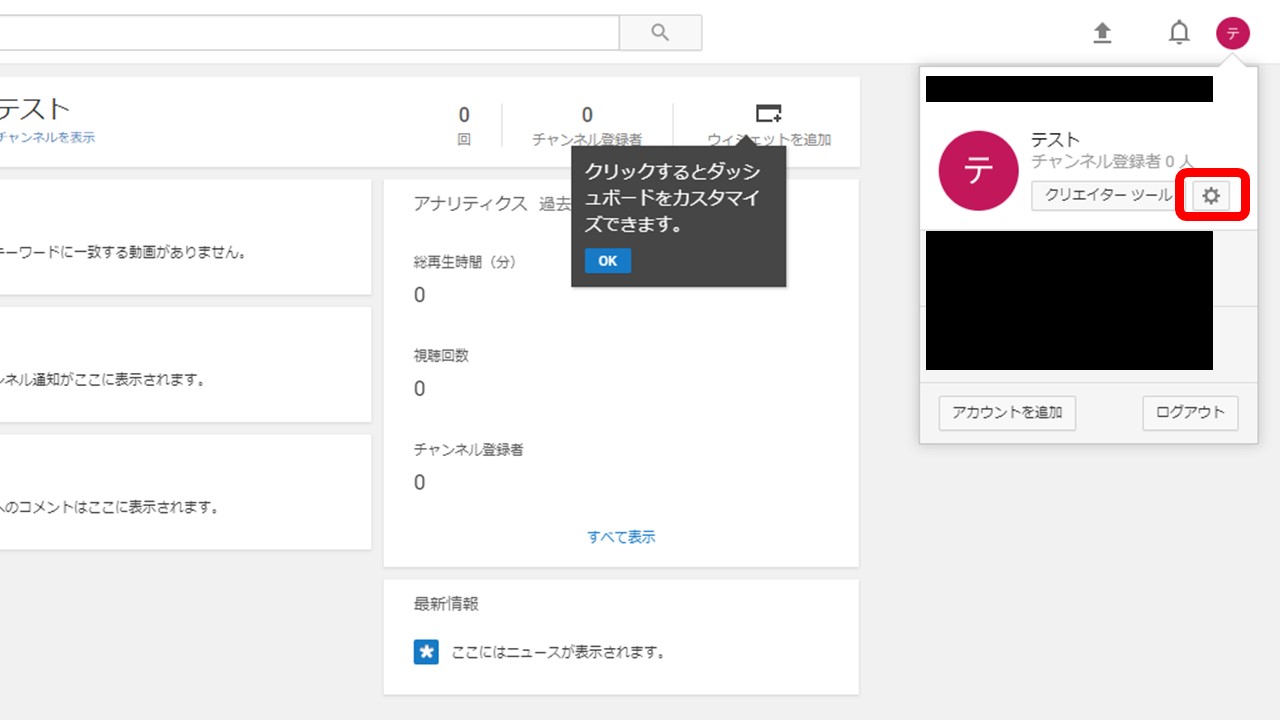Open クリエイター ツール button

1107,196
